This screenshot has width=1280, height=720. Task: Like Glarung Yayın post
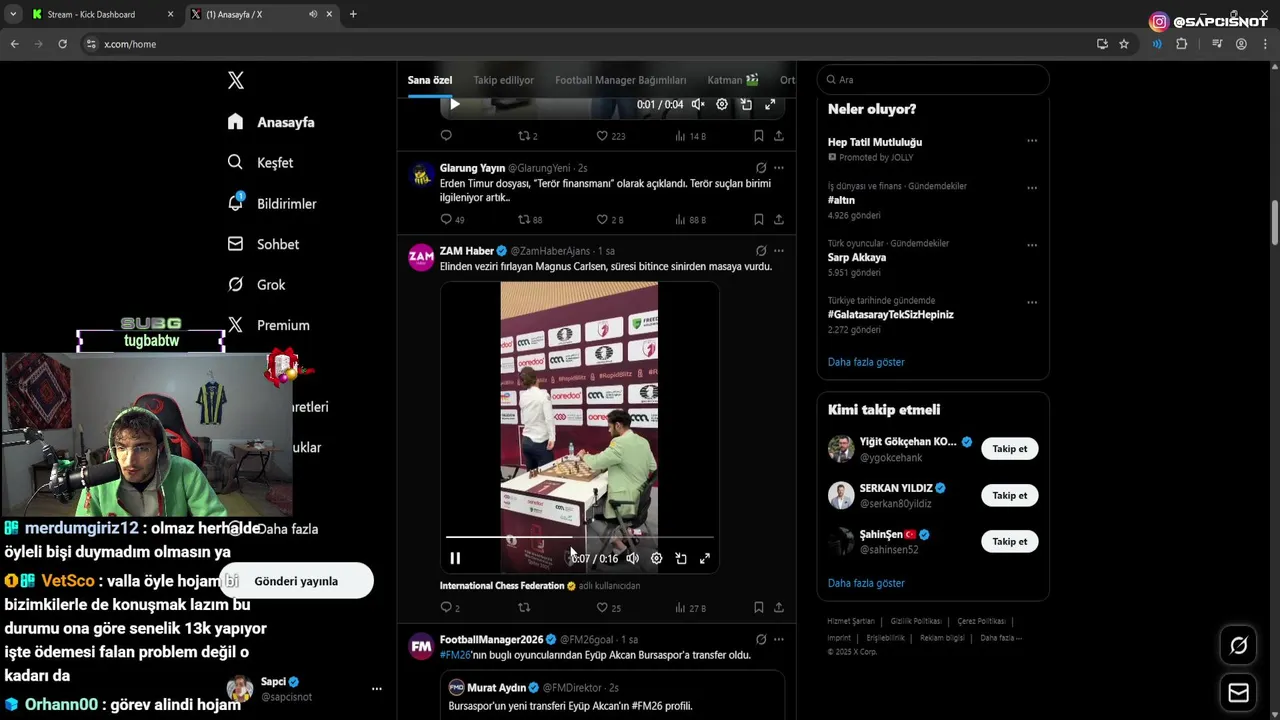point(609,219)
